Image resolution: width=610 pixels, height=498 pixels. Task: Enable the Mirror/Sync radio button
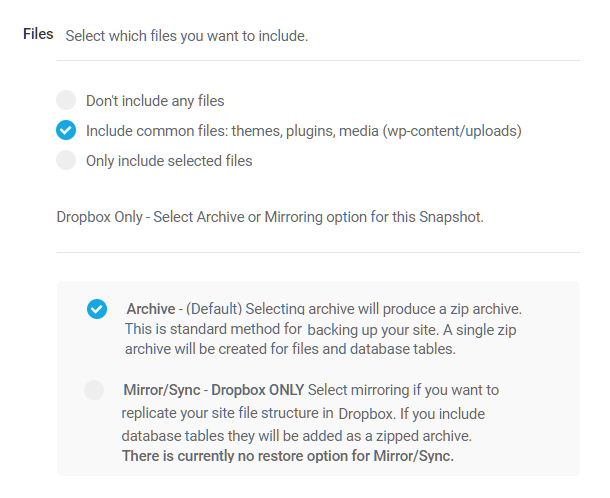(x=94, y=390)
